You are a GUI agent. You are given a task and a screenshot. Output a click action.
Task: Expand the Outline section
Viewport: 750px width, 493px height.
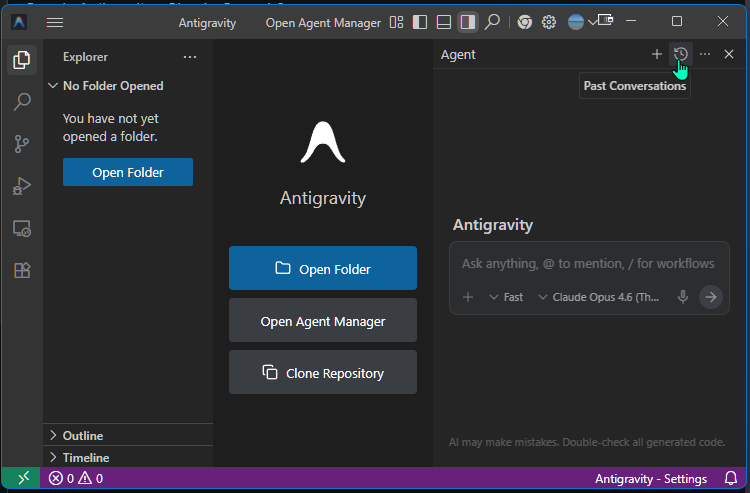pos(82,436)
